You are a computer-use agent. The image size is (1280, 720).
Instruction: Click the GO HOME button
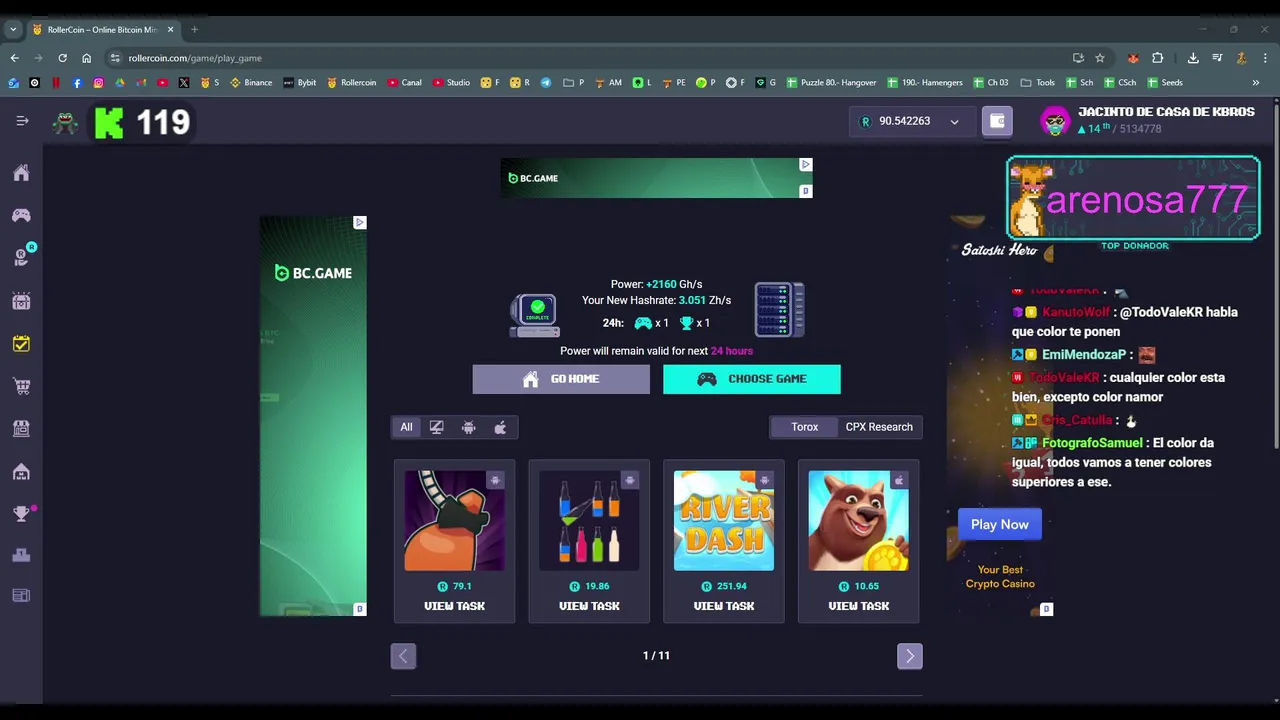click(x=561, y=379)
